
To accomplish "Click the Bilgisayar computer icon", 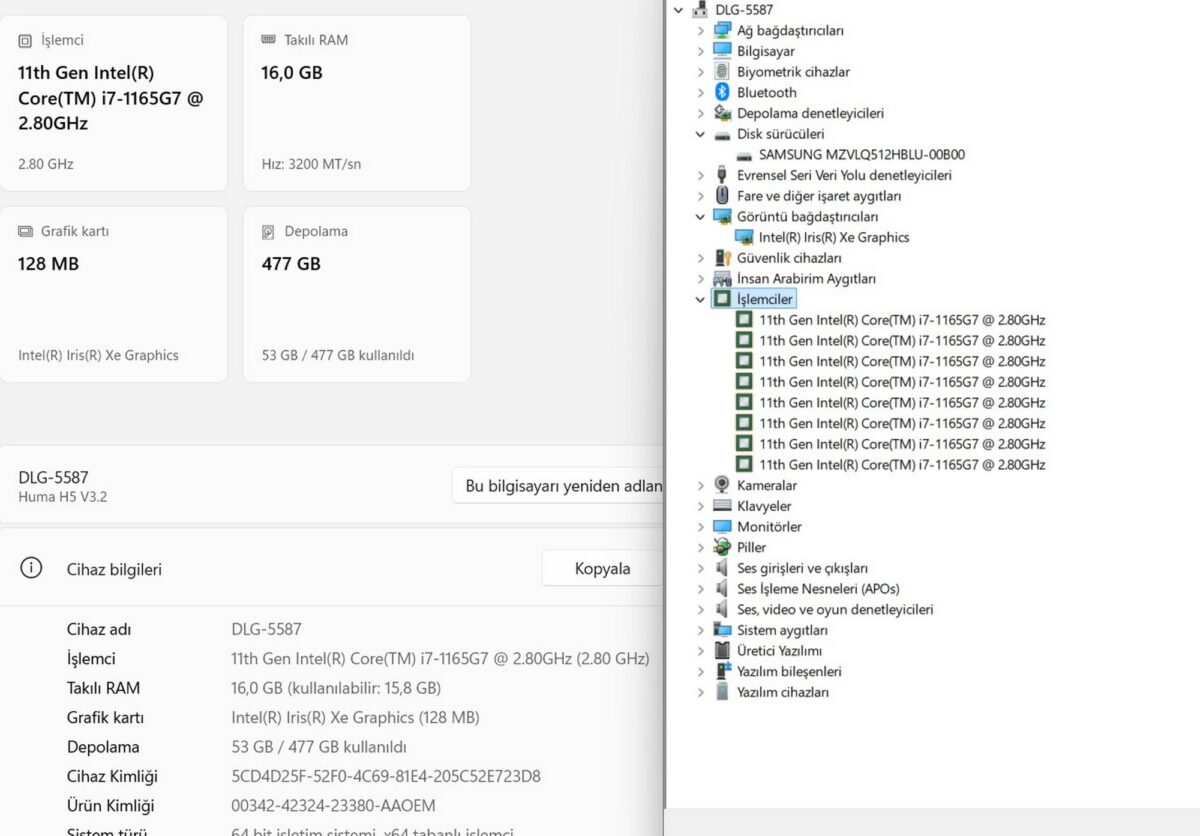I will (x=722, y=51).
